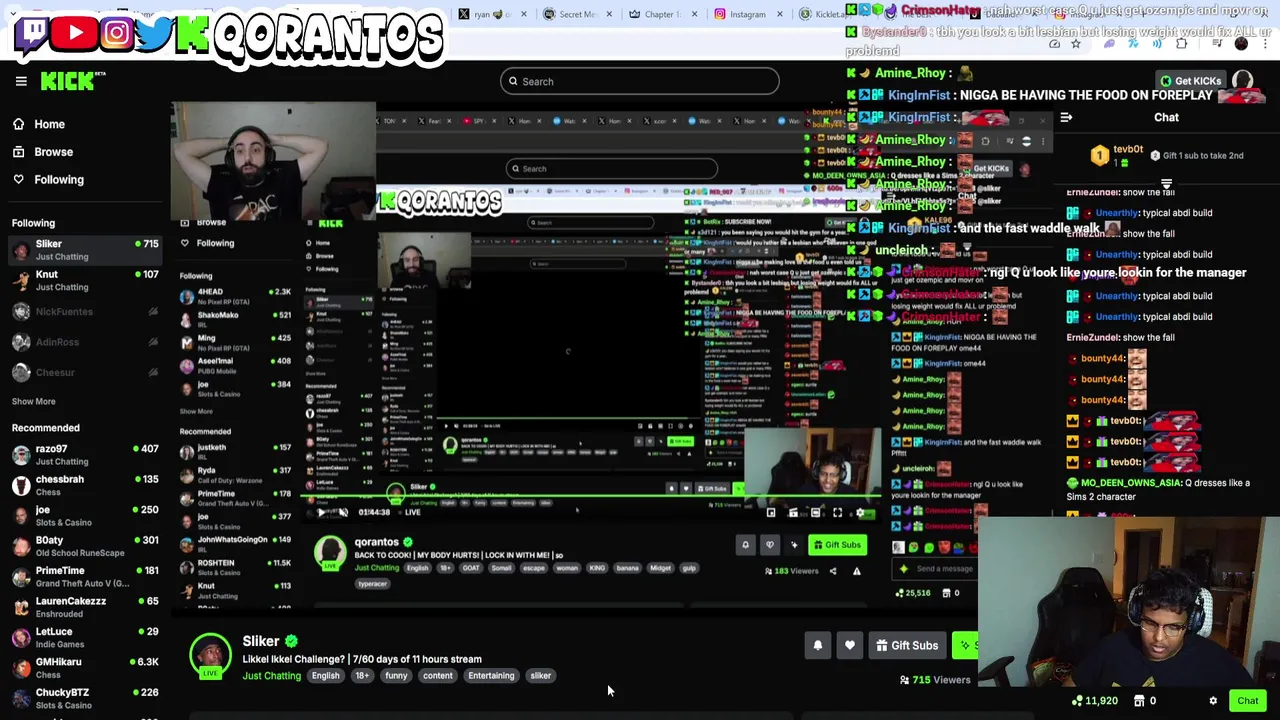Click the Following heart icon in the sidebar
The image size is (1280, 720).
click(18, 179)
